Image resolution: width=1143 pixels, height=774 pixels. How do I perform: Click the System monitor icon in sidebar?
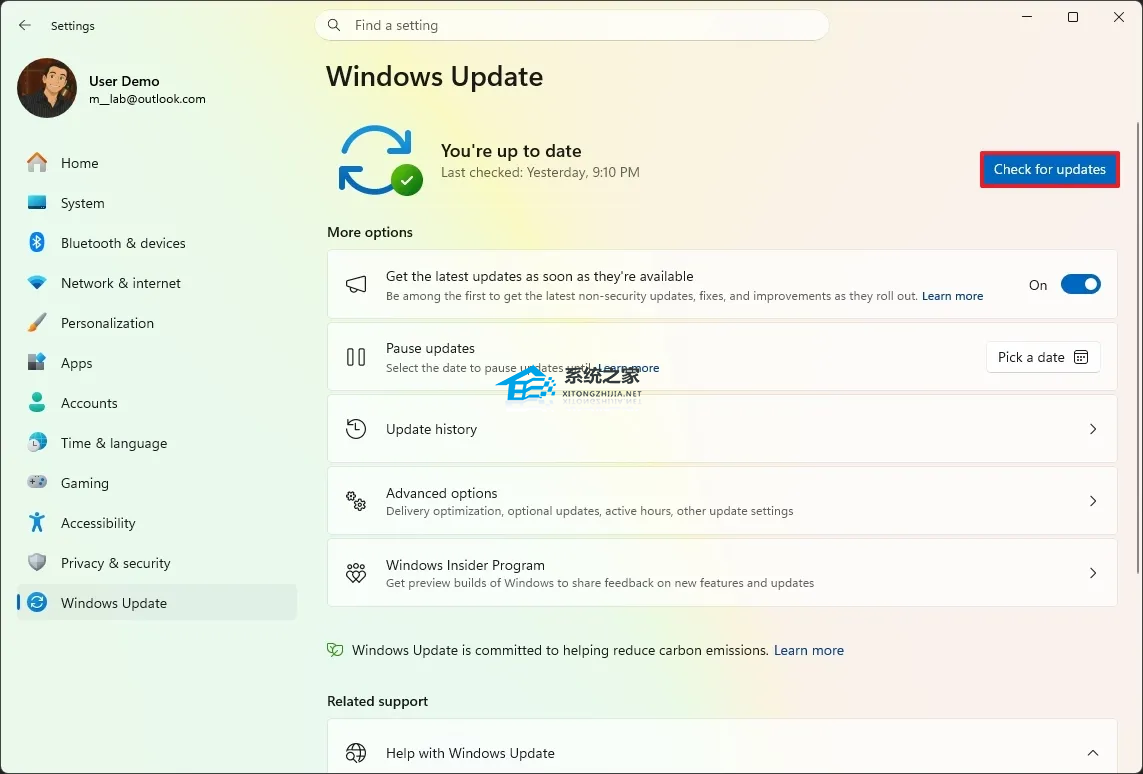pos(36,203)
